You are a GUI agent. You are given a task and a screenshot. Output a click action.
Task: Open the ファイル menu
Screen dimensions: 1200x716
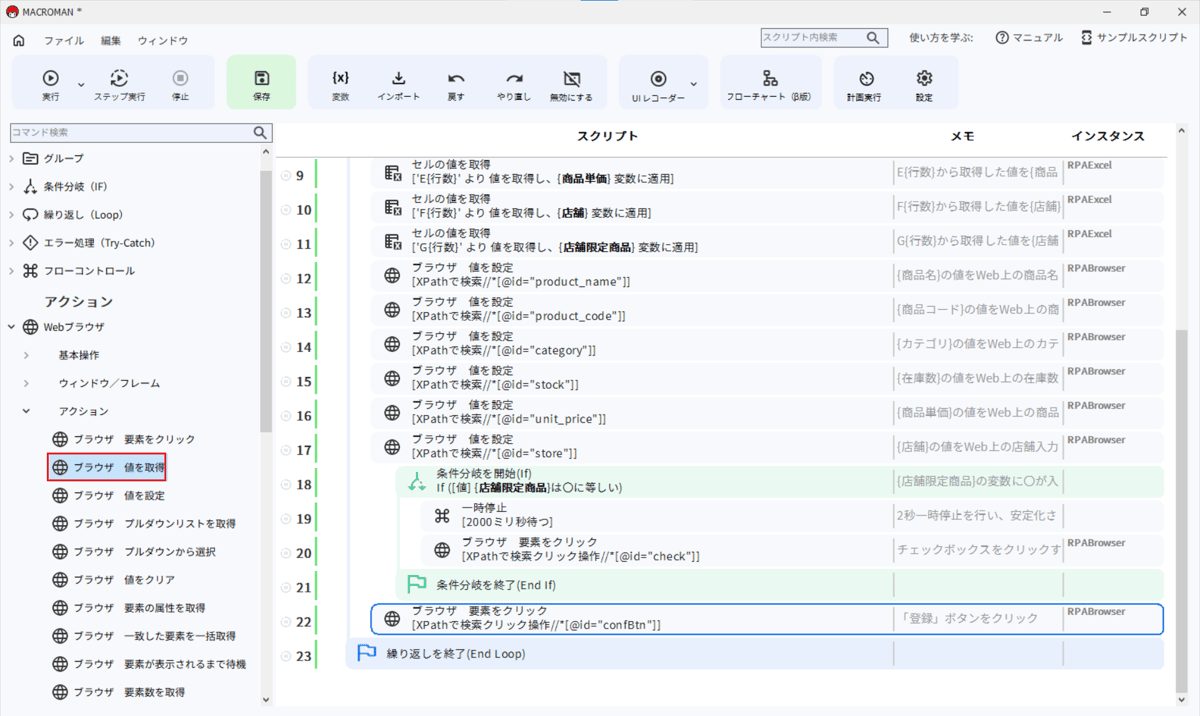(64, 41)
